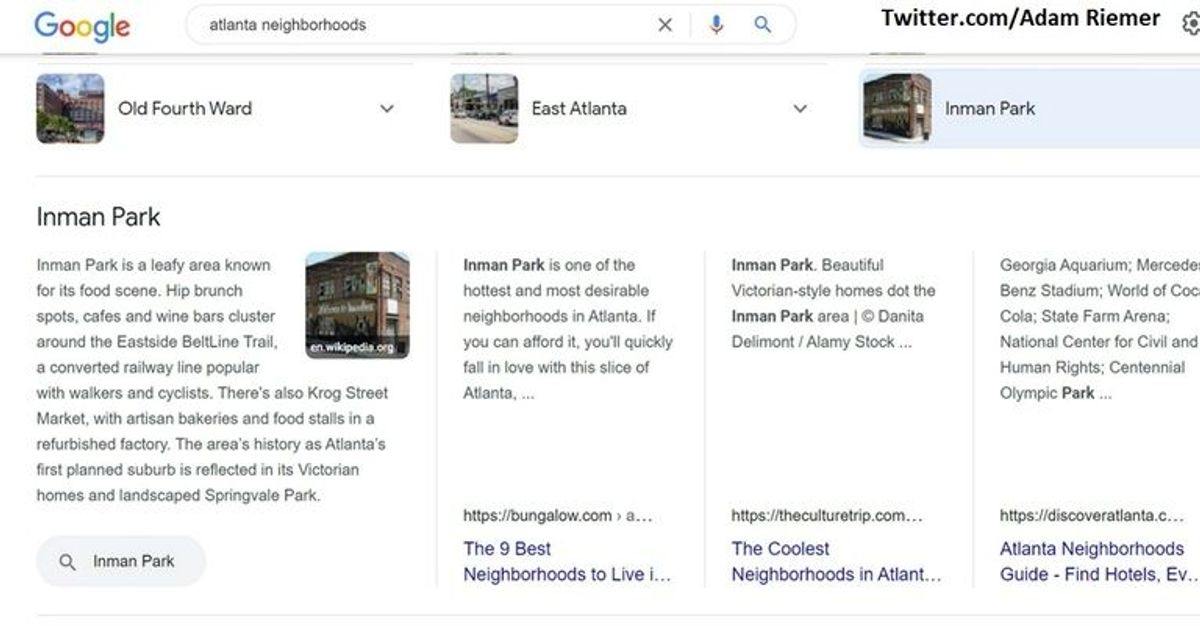This screenshot has height=628, width=1200.
Task: Click text 'Delimont / Alamy Stock'
Action: click(822, 342)
